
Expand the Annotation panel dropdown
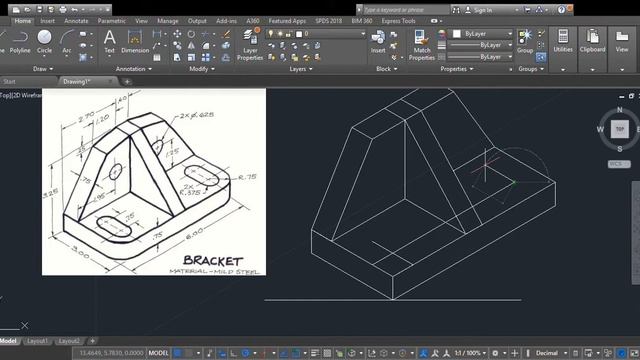click(134, 69)
